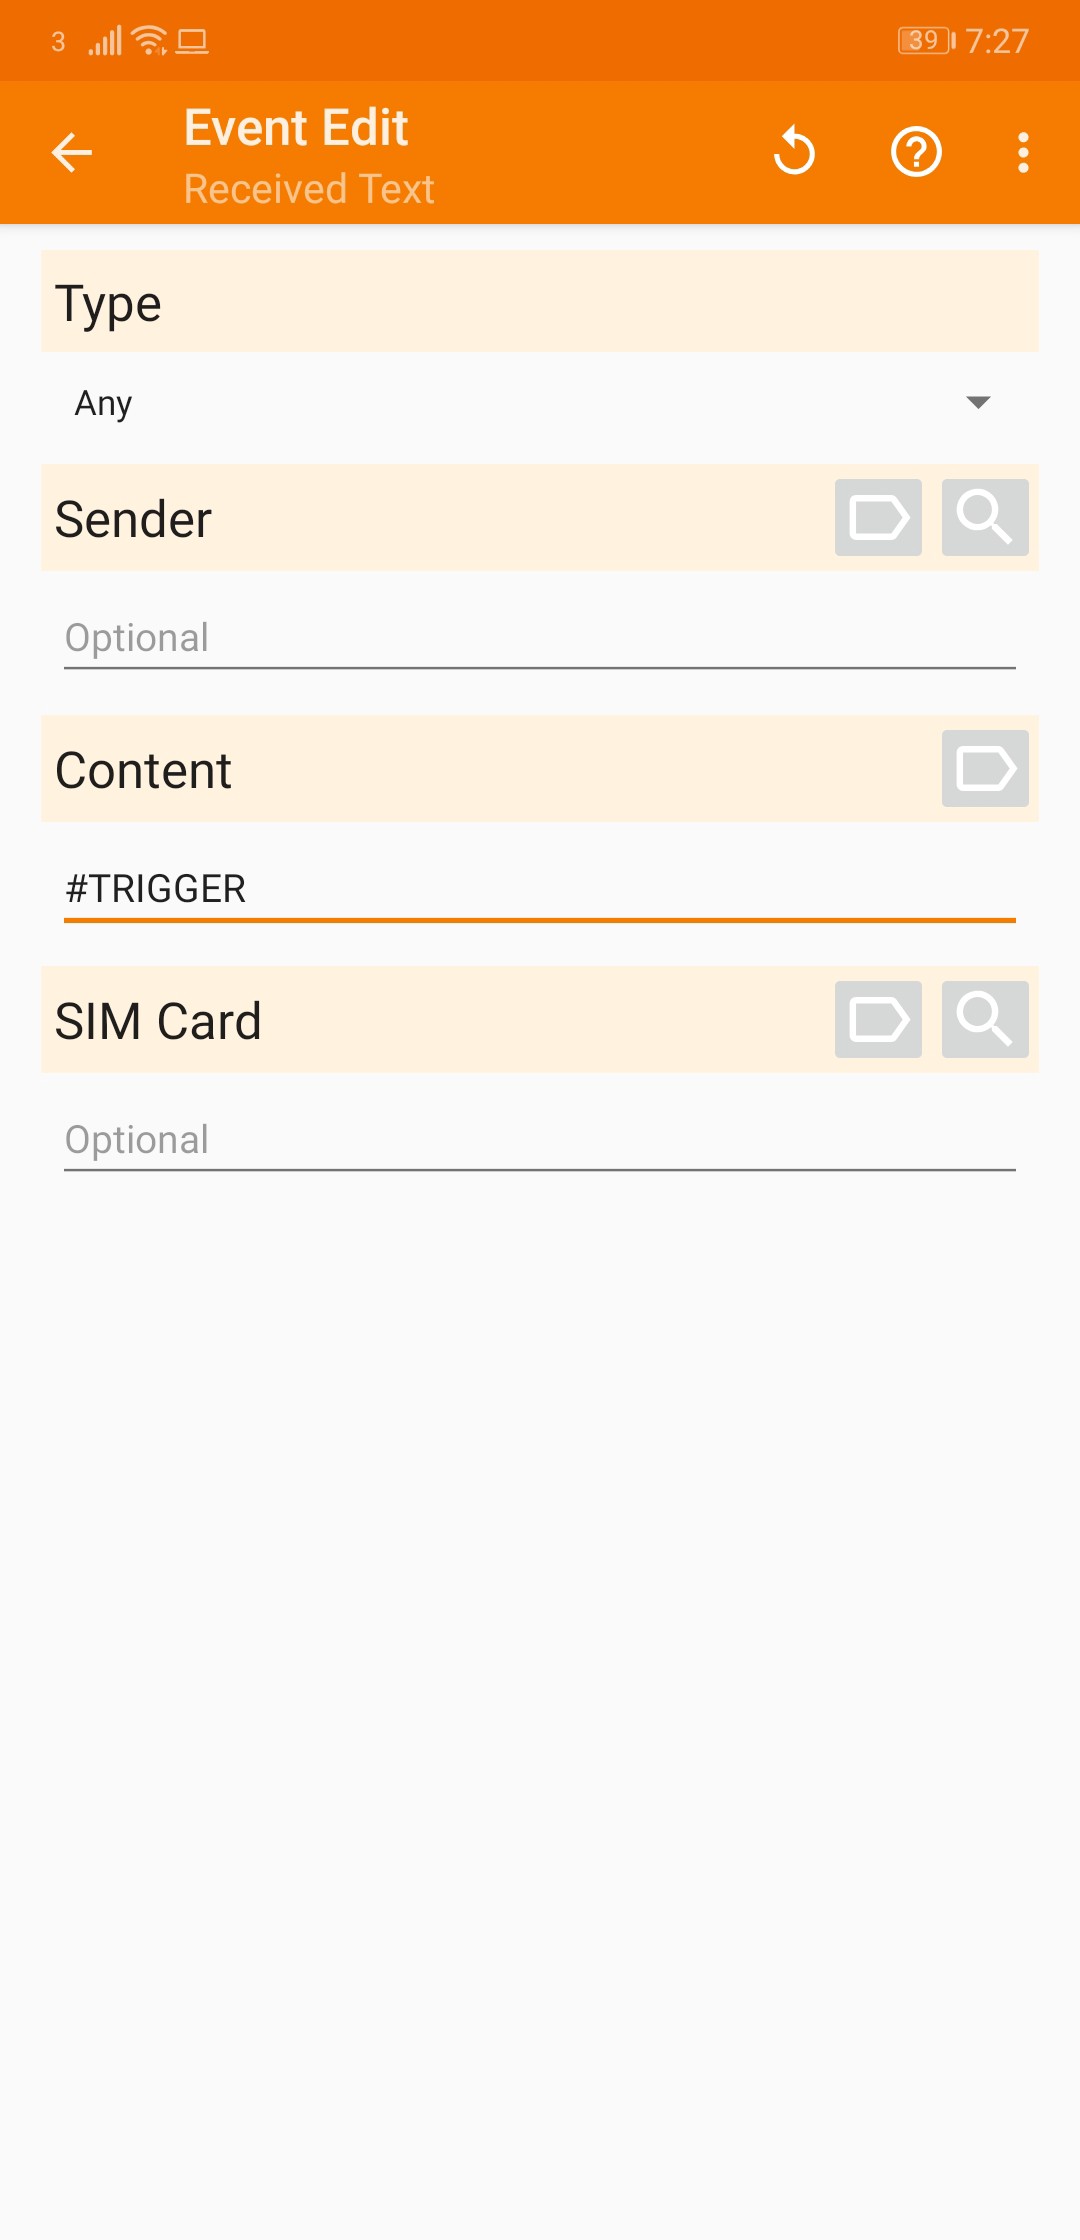
Task: Tap the variable tag icon beside Sender
Action: coord(878,518)
